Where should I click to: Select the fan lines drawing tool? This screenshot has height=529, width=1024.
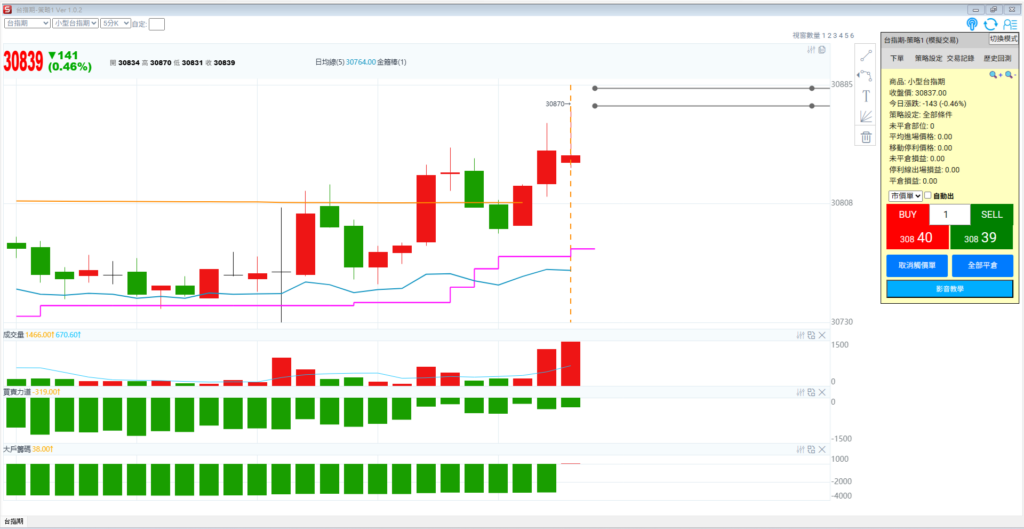coord(866,116)
